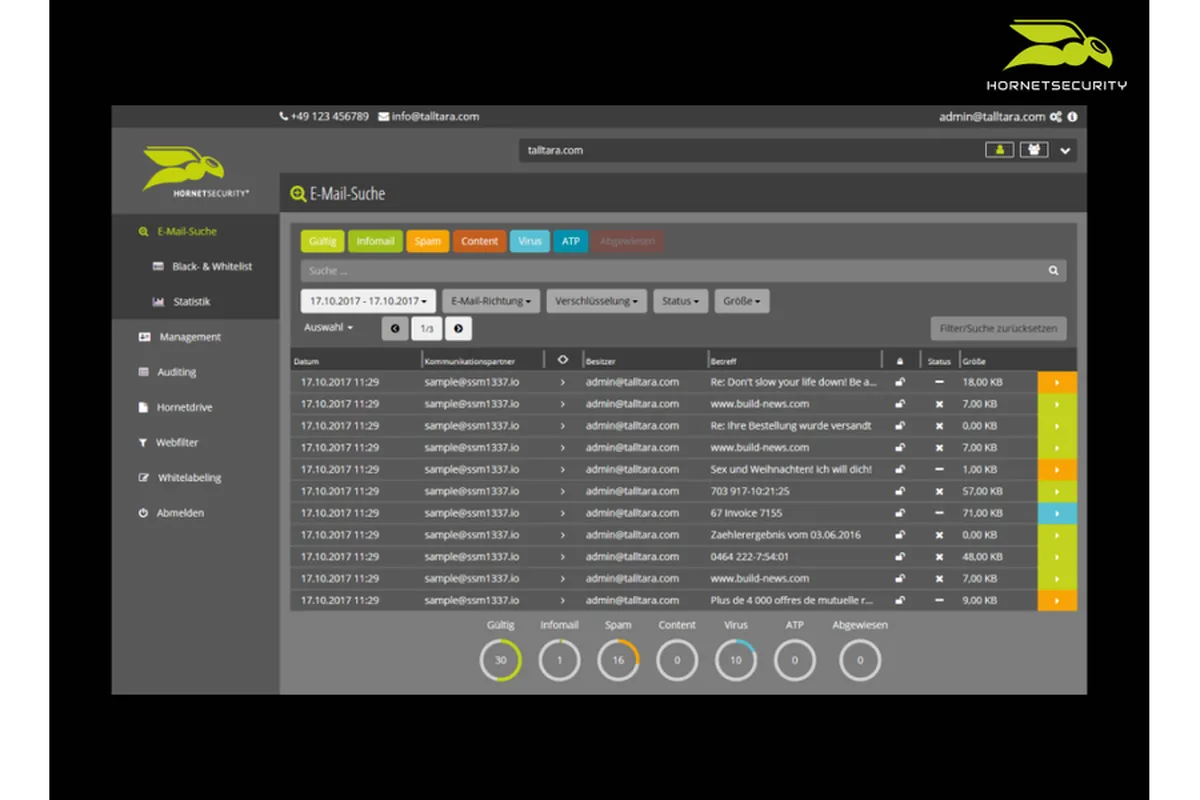Click the phone icon in the top bar
The height and width of the screenshot is (800, 1200).
coord(284,117)
